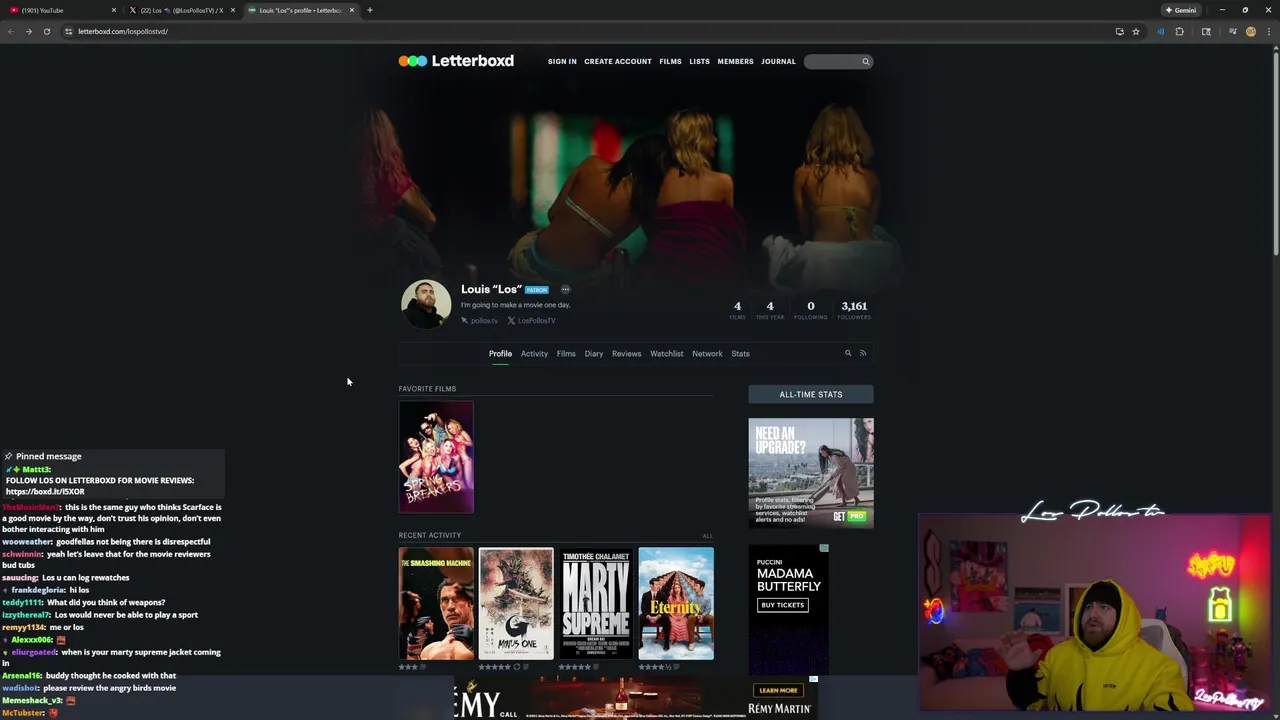Click the Letterboxd logo
Image resolution: width=1280 pixels, height=720 pixels.
(456, 61)
